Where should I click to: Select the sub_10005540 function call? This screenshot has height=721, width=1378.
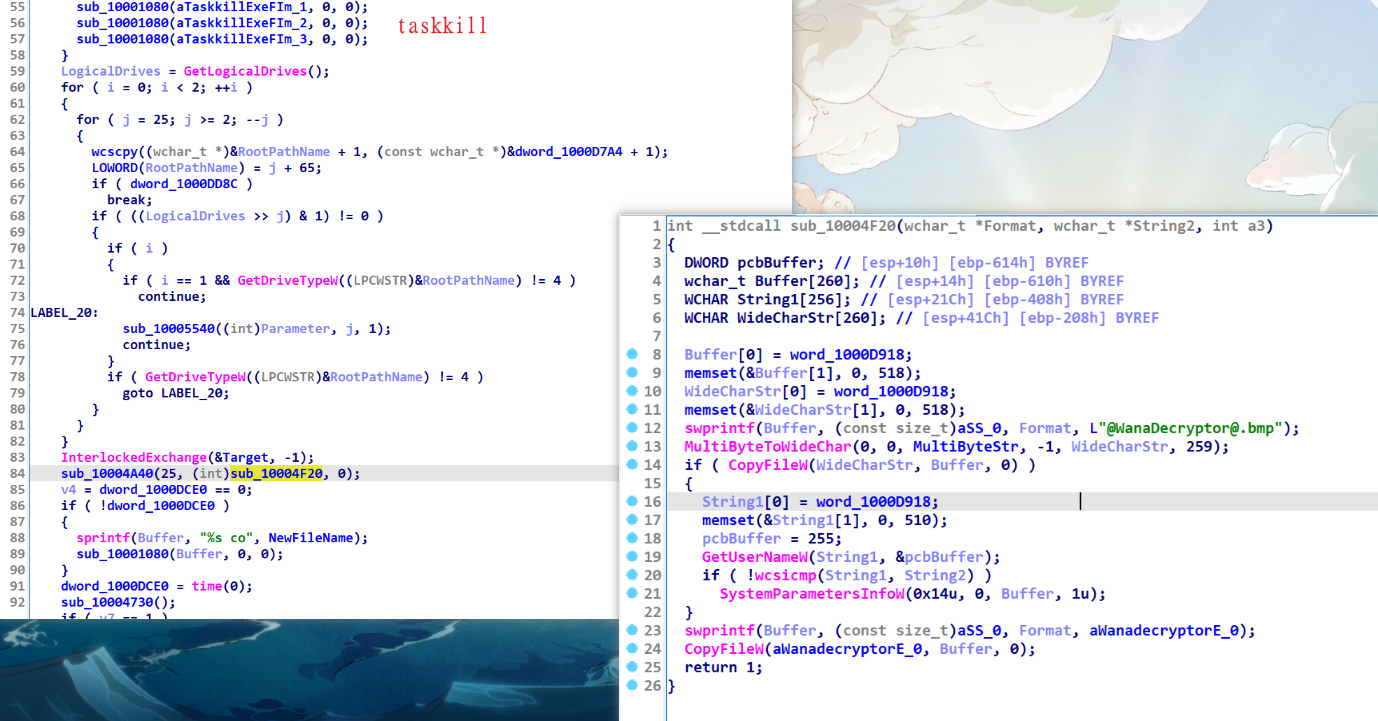(166, 328)
